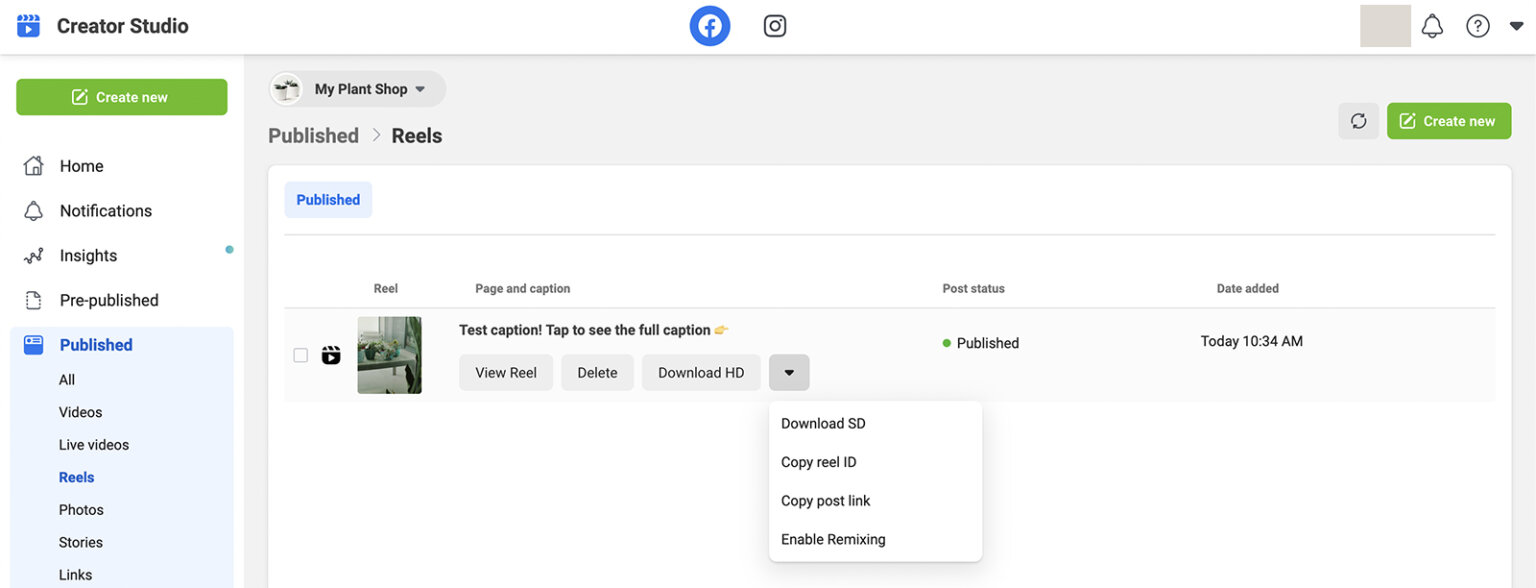Viewport: 1536px width, 588px height.
Task: Open the reel video thumbnail
Action: pos(390,354)
